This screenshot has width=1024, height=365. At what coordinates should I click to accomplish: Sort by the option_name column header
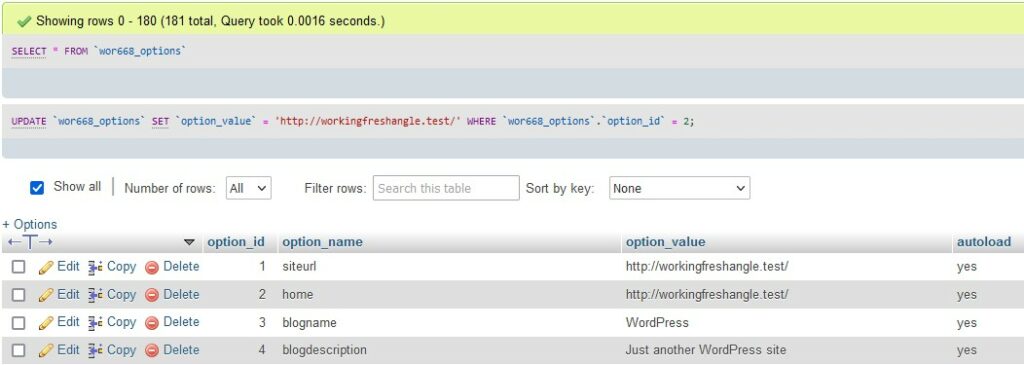(322, 242)
